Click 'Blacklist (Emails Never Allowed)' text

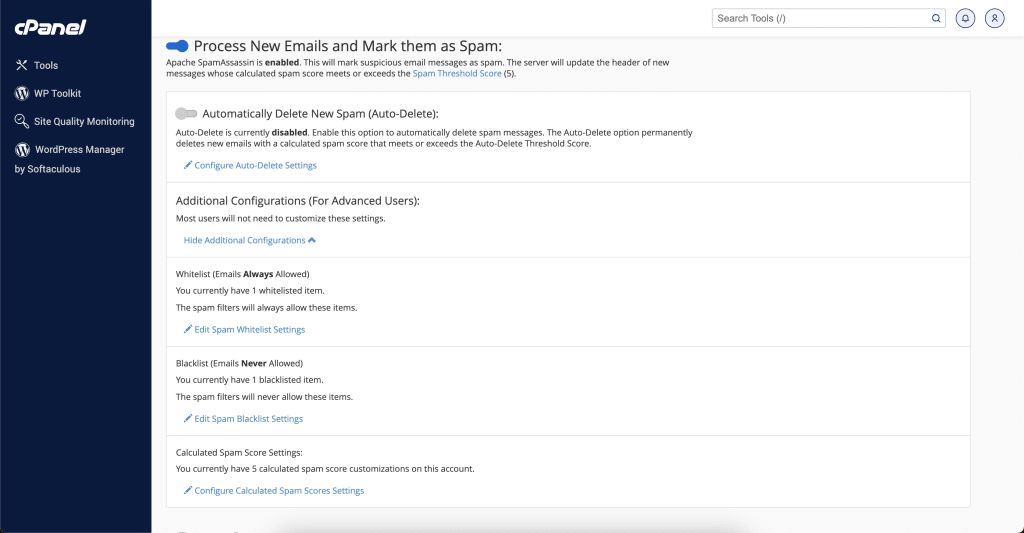(239, 363)
